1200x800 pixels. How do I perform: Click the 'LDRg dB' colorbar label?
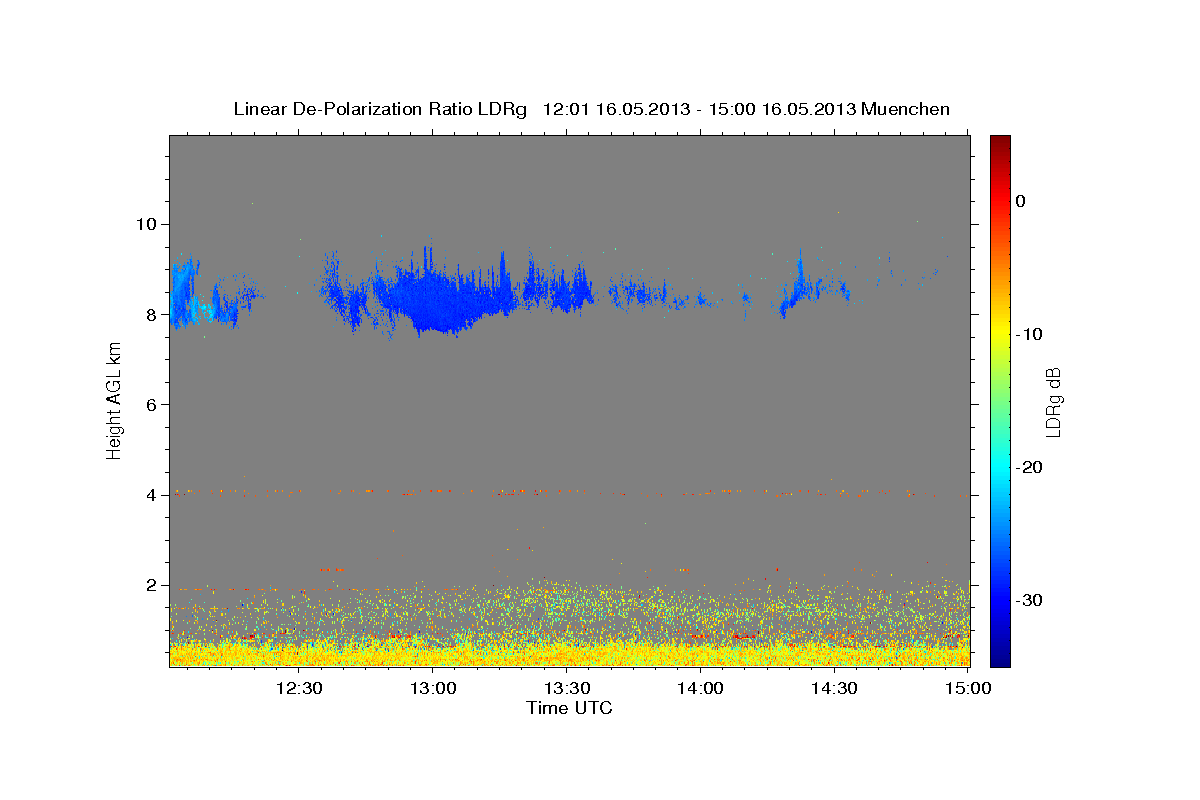tap(1053, 400)
